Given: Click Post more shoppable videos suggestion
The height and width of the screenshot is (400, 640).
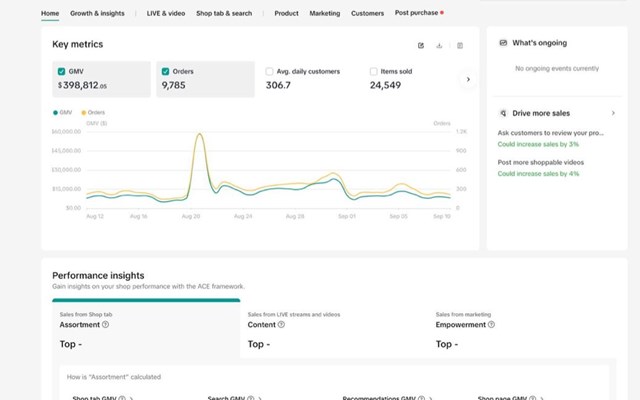Looking at the screenshot, I should (540, 162).
